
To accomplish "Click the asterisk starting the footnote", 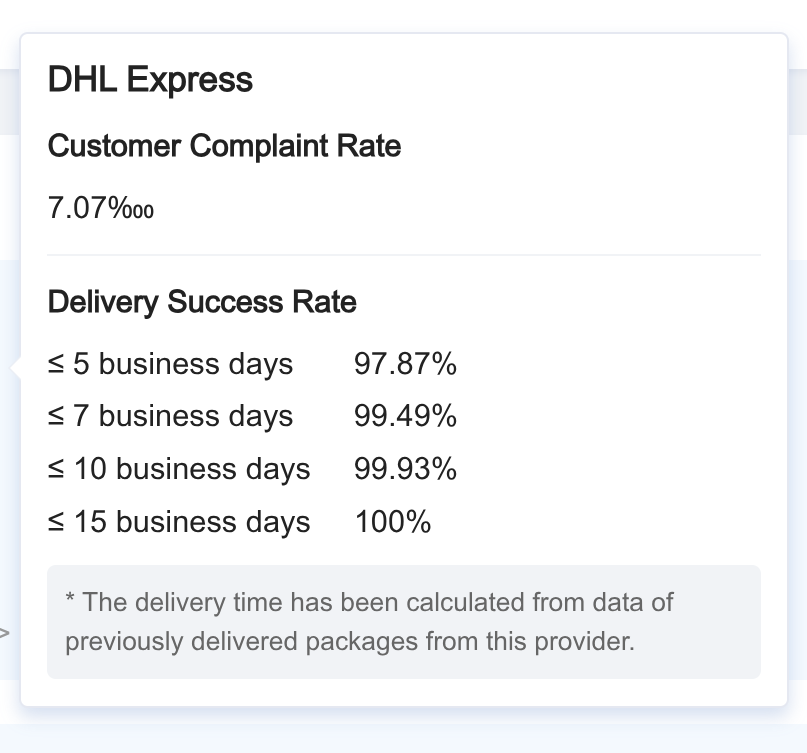I will click(x=70, y=598).
